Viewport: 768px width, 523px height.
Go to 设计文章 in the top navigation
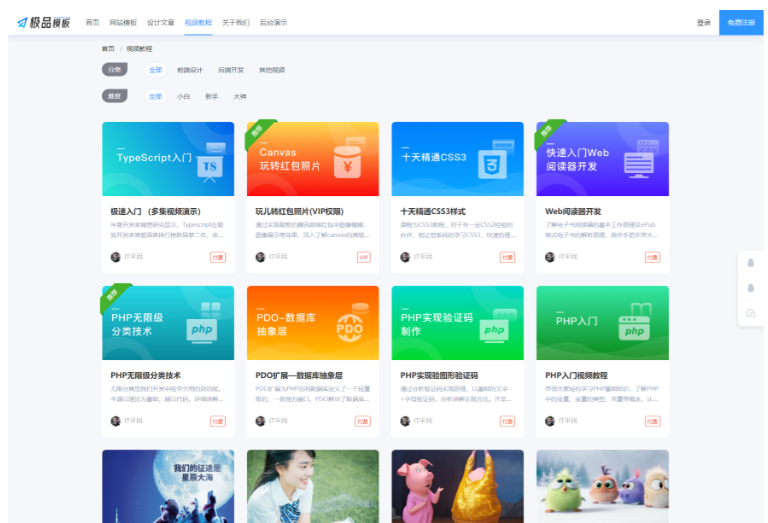point(160,22)
